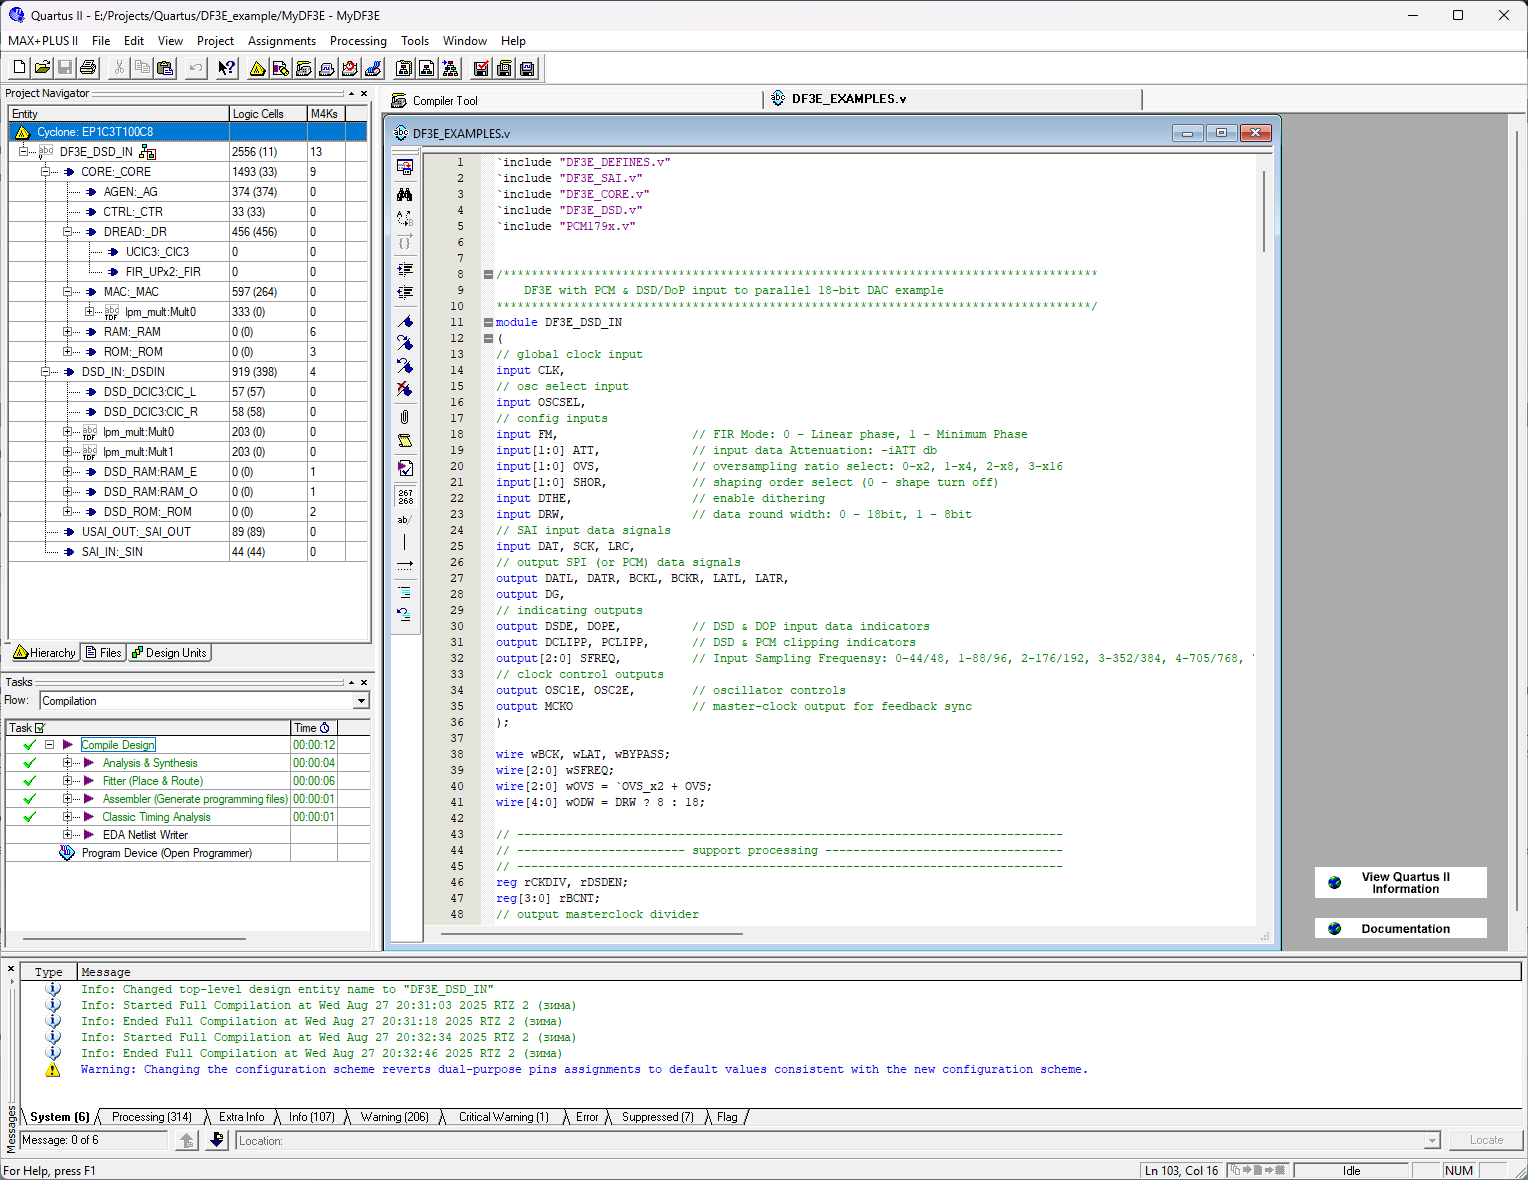Select the Cyclone: EP1C3T100C8 device row
This screenshot has width=1528, height=1180.
click(188, 132)
